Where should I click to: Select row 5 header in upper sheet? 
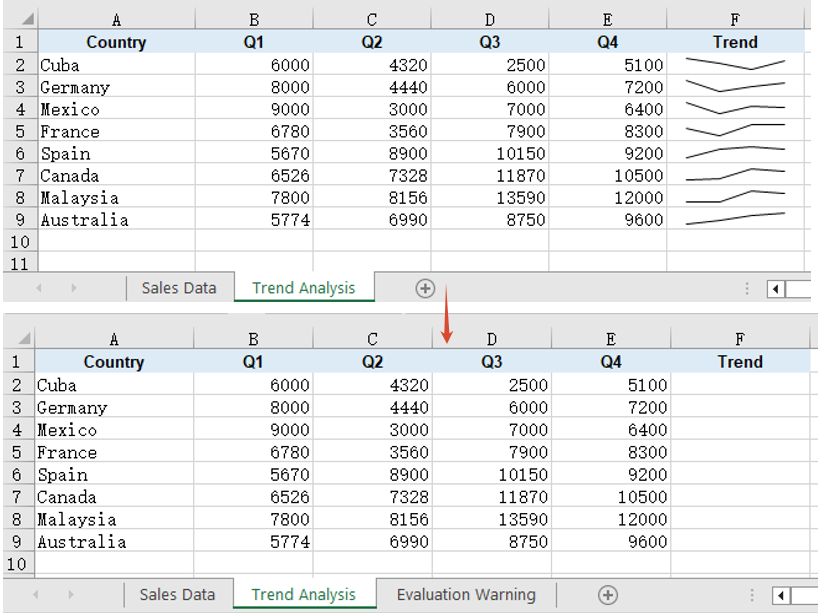pos(20,131)
